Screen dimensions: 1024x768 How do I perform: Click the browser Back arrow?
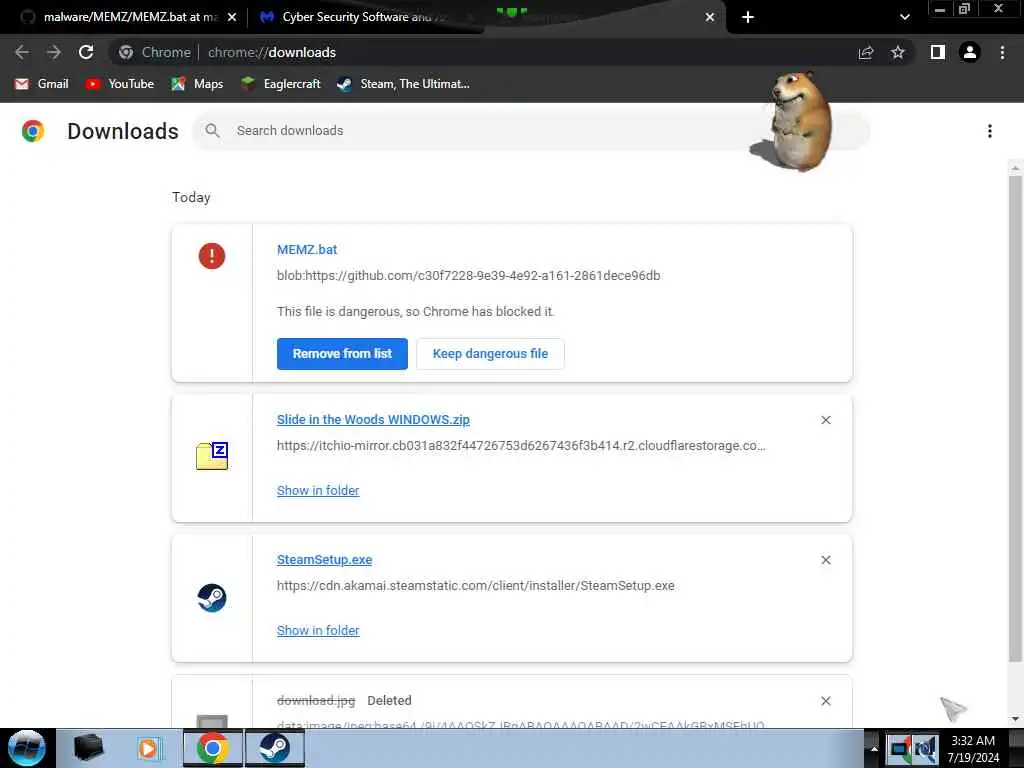coord(22,52)
